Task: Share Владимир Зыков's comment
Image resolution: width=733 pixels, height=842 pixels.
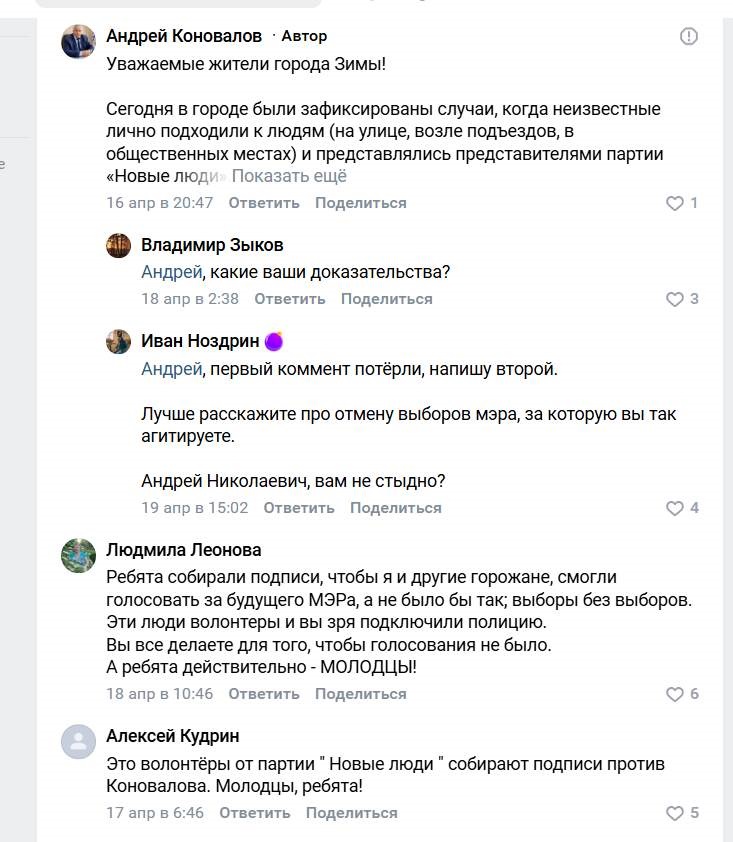Action: point(387,299)
